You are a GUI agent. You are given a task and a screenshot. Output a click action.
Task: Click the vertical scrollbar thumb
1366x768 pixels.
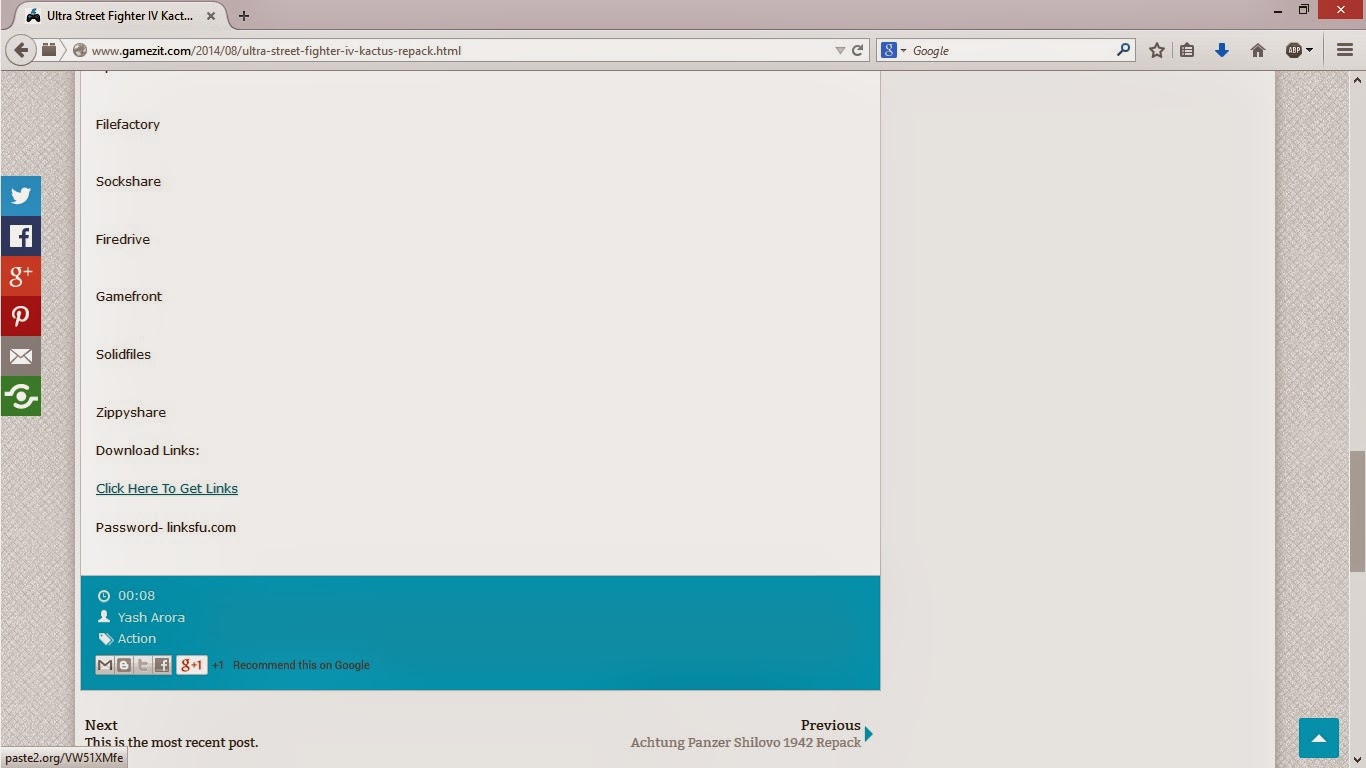pos(1357,510)
